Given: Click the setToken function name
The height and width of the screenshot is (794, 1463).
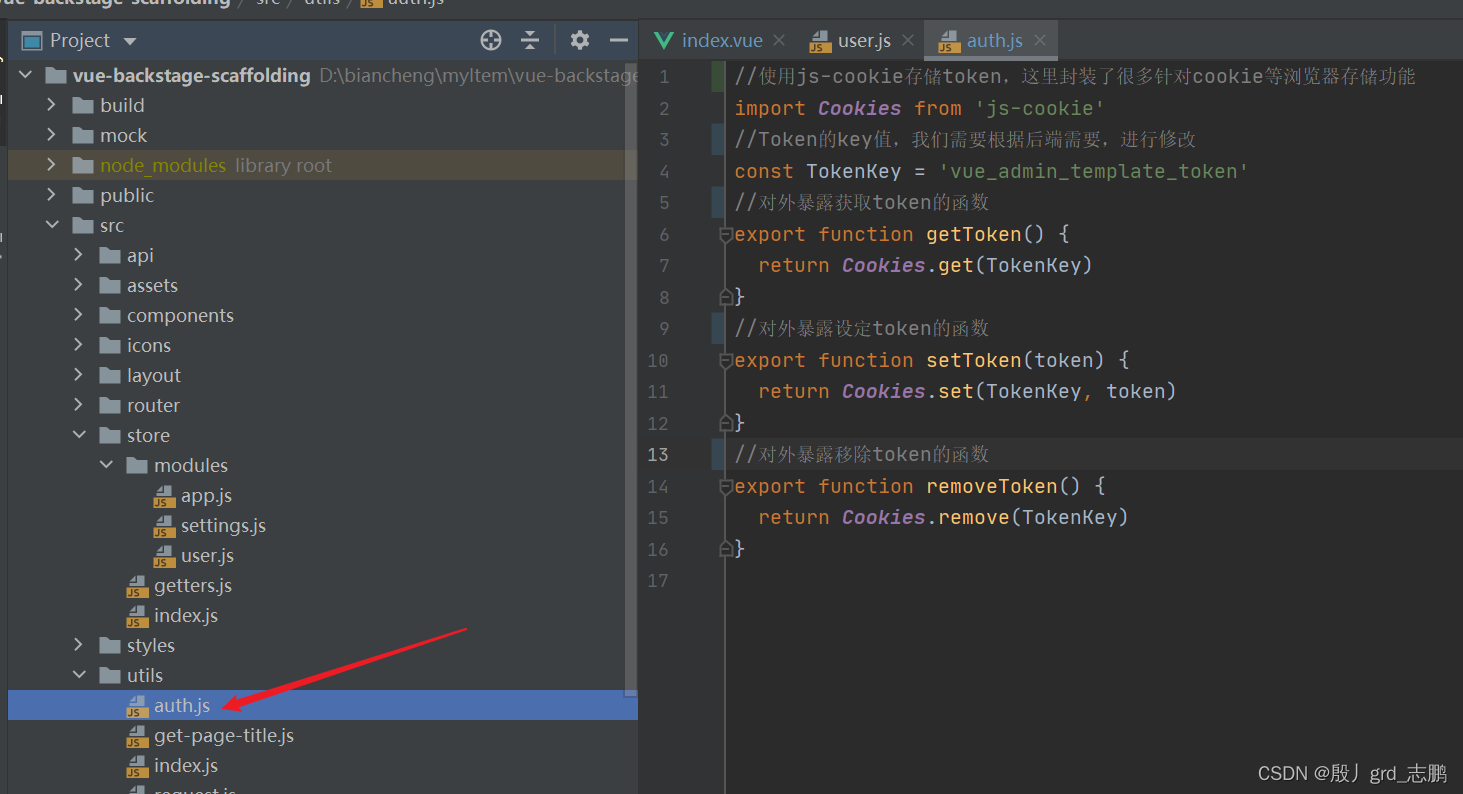Looking at the screenshot, I should click(974, 360).
